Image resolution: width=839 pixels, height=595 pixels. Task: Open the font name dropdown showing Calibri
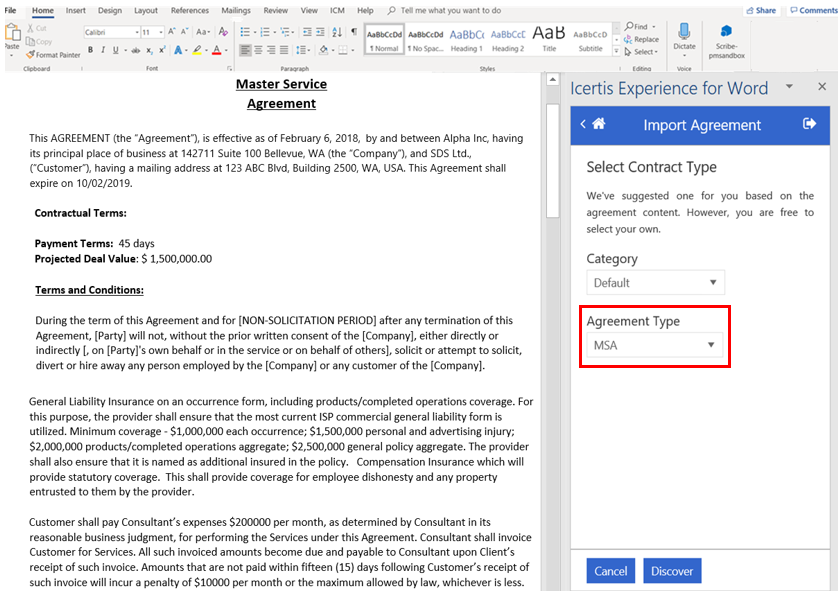tap(110, 32)
